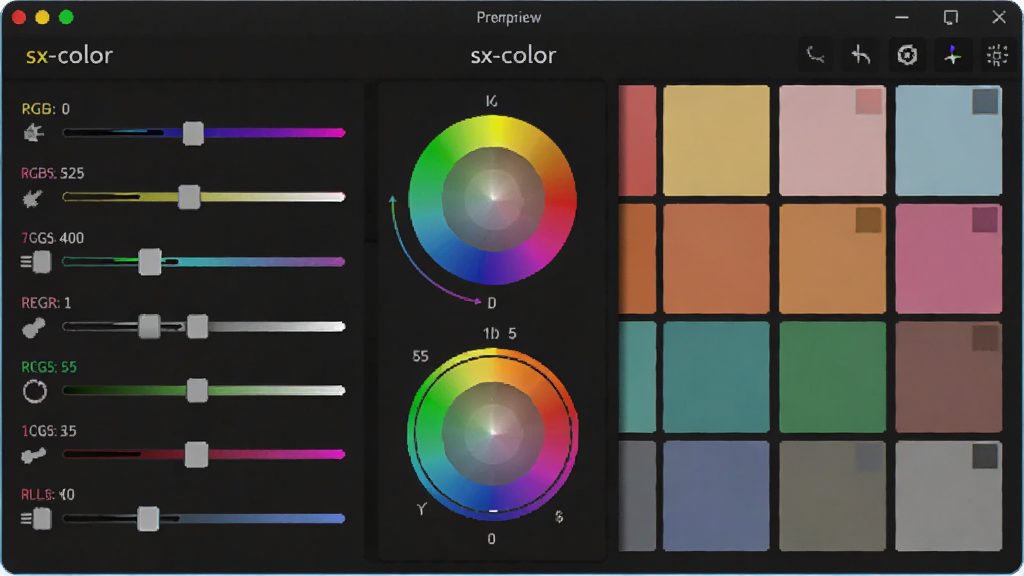Click the handle on the RGBS: 525 slider

[189, 197]
